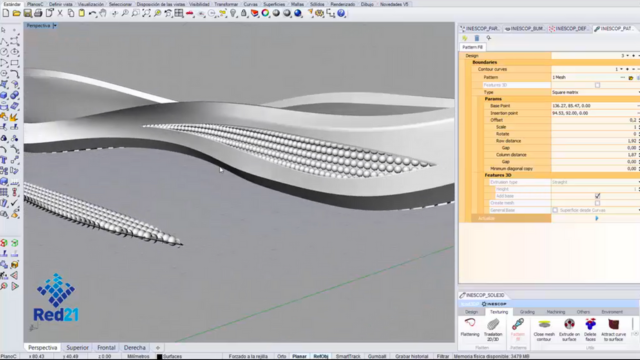This screenshot has height=360, width=640.
Task: Click the Close mesh contour tool
Action: pyautogui.click(x=544, y=330)
